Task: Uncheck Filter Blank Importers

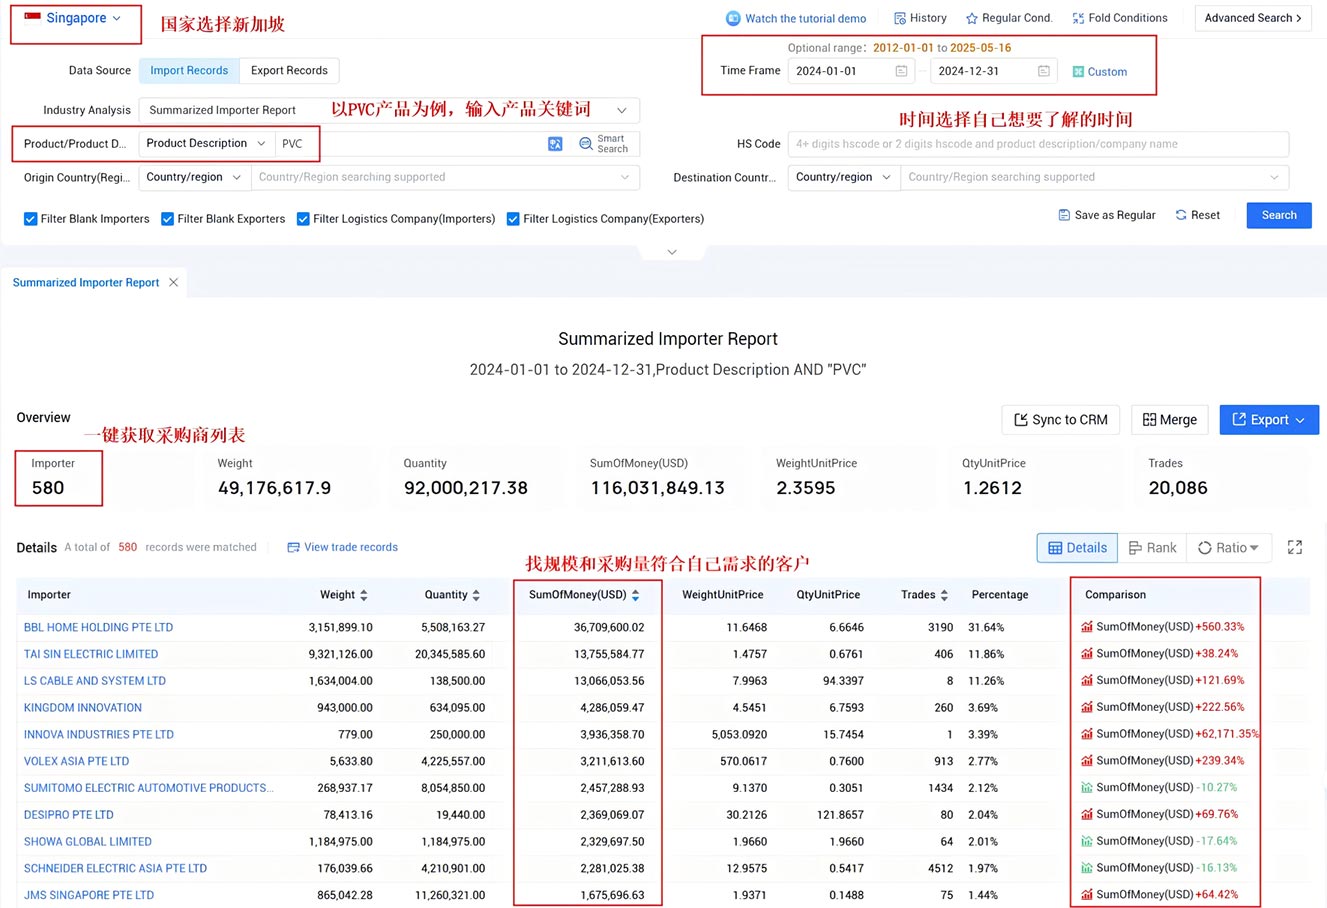Action: [x=31, y=219]
